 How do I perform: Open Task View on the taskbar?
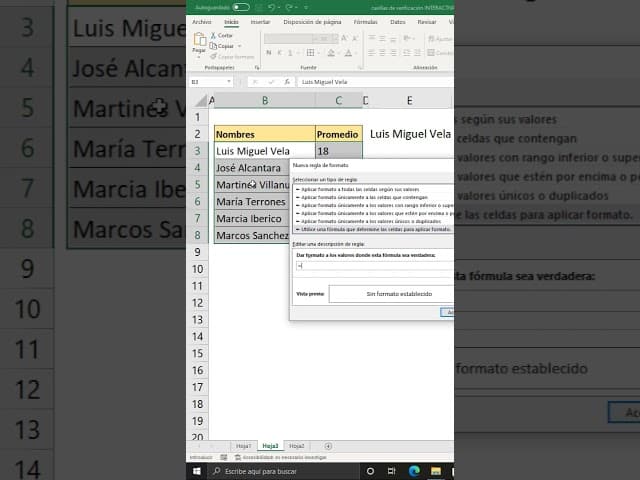391,471
